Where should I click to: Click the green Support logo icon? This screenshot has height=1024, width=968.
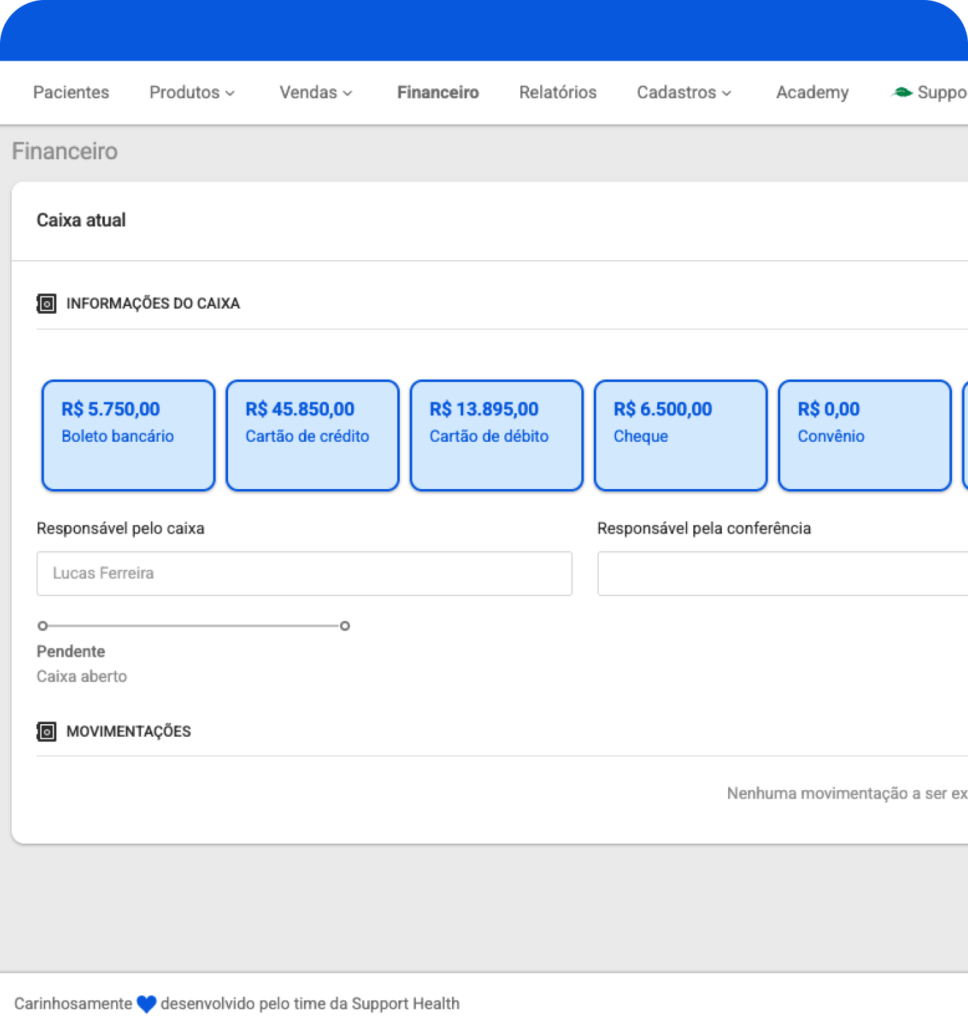tap(902, 92)
